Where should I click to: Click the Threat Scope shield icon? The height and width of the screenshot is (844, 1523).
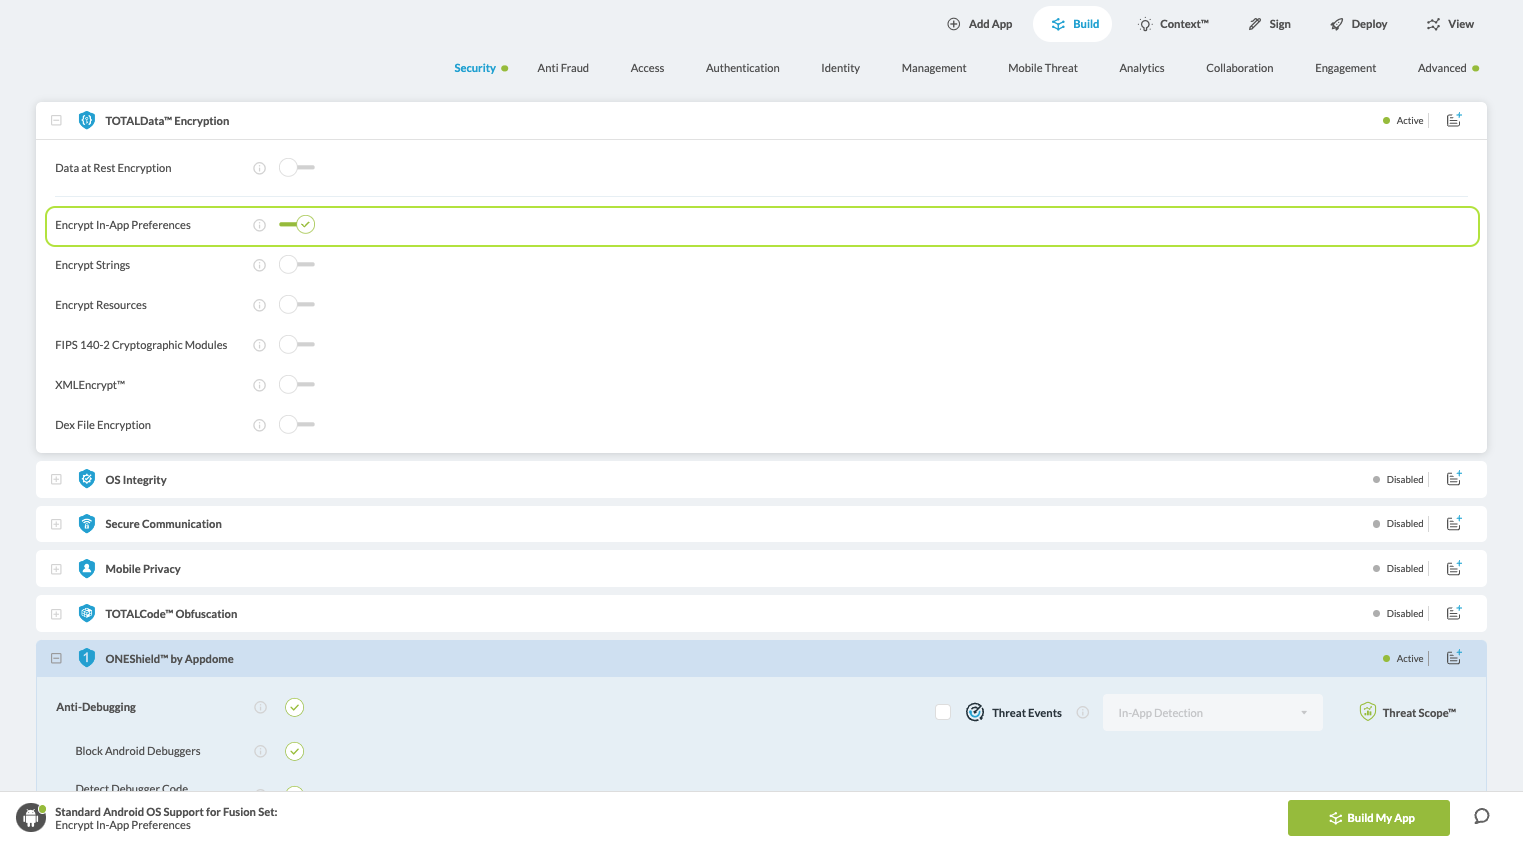[x=1367, y=712]
